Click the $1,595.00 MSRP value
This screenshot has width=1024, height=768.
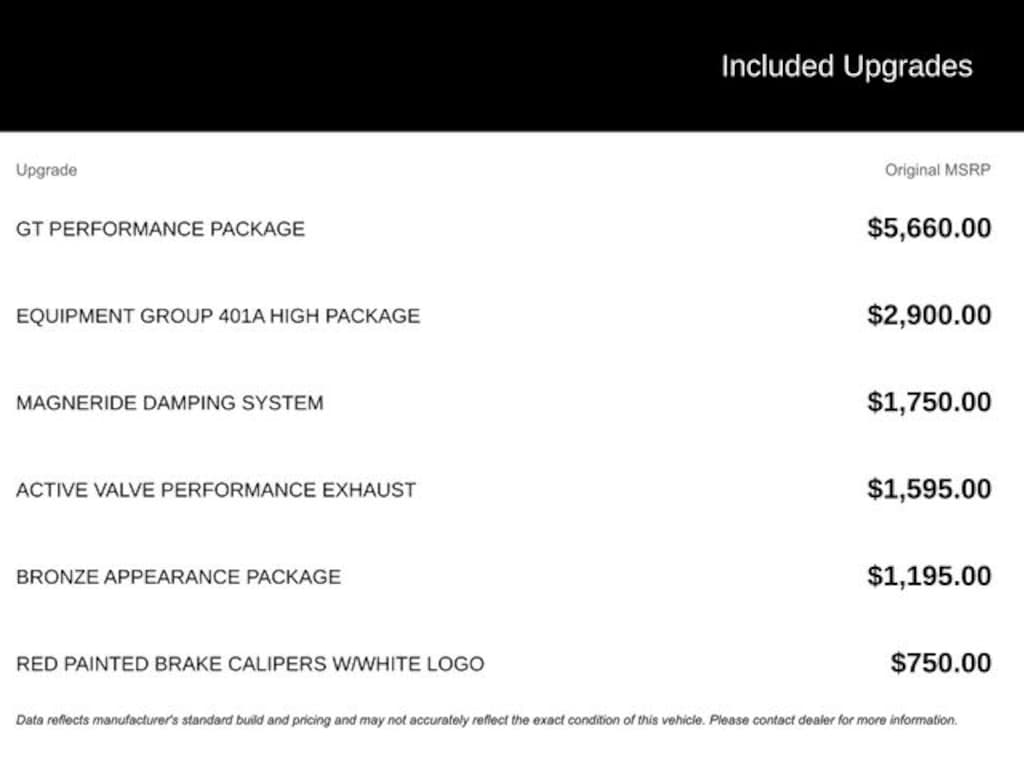point(929,489)
